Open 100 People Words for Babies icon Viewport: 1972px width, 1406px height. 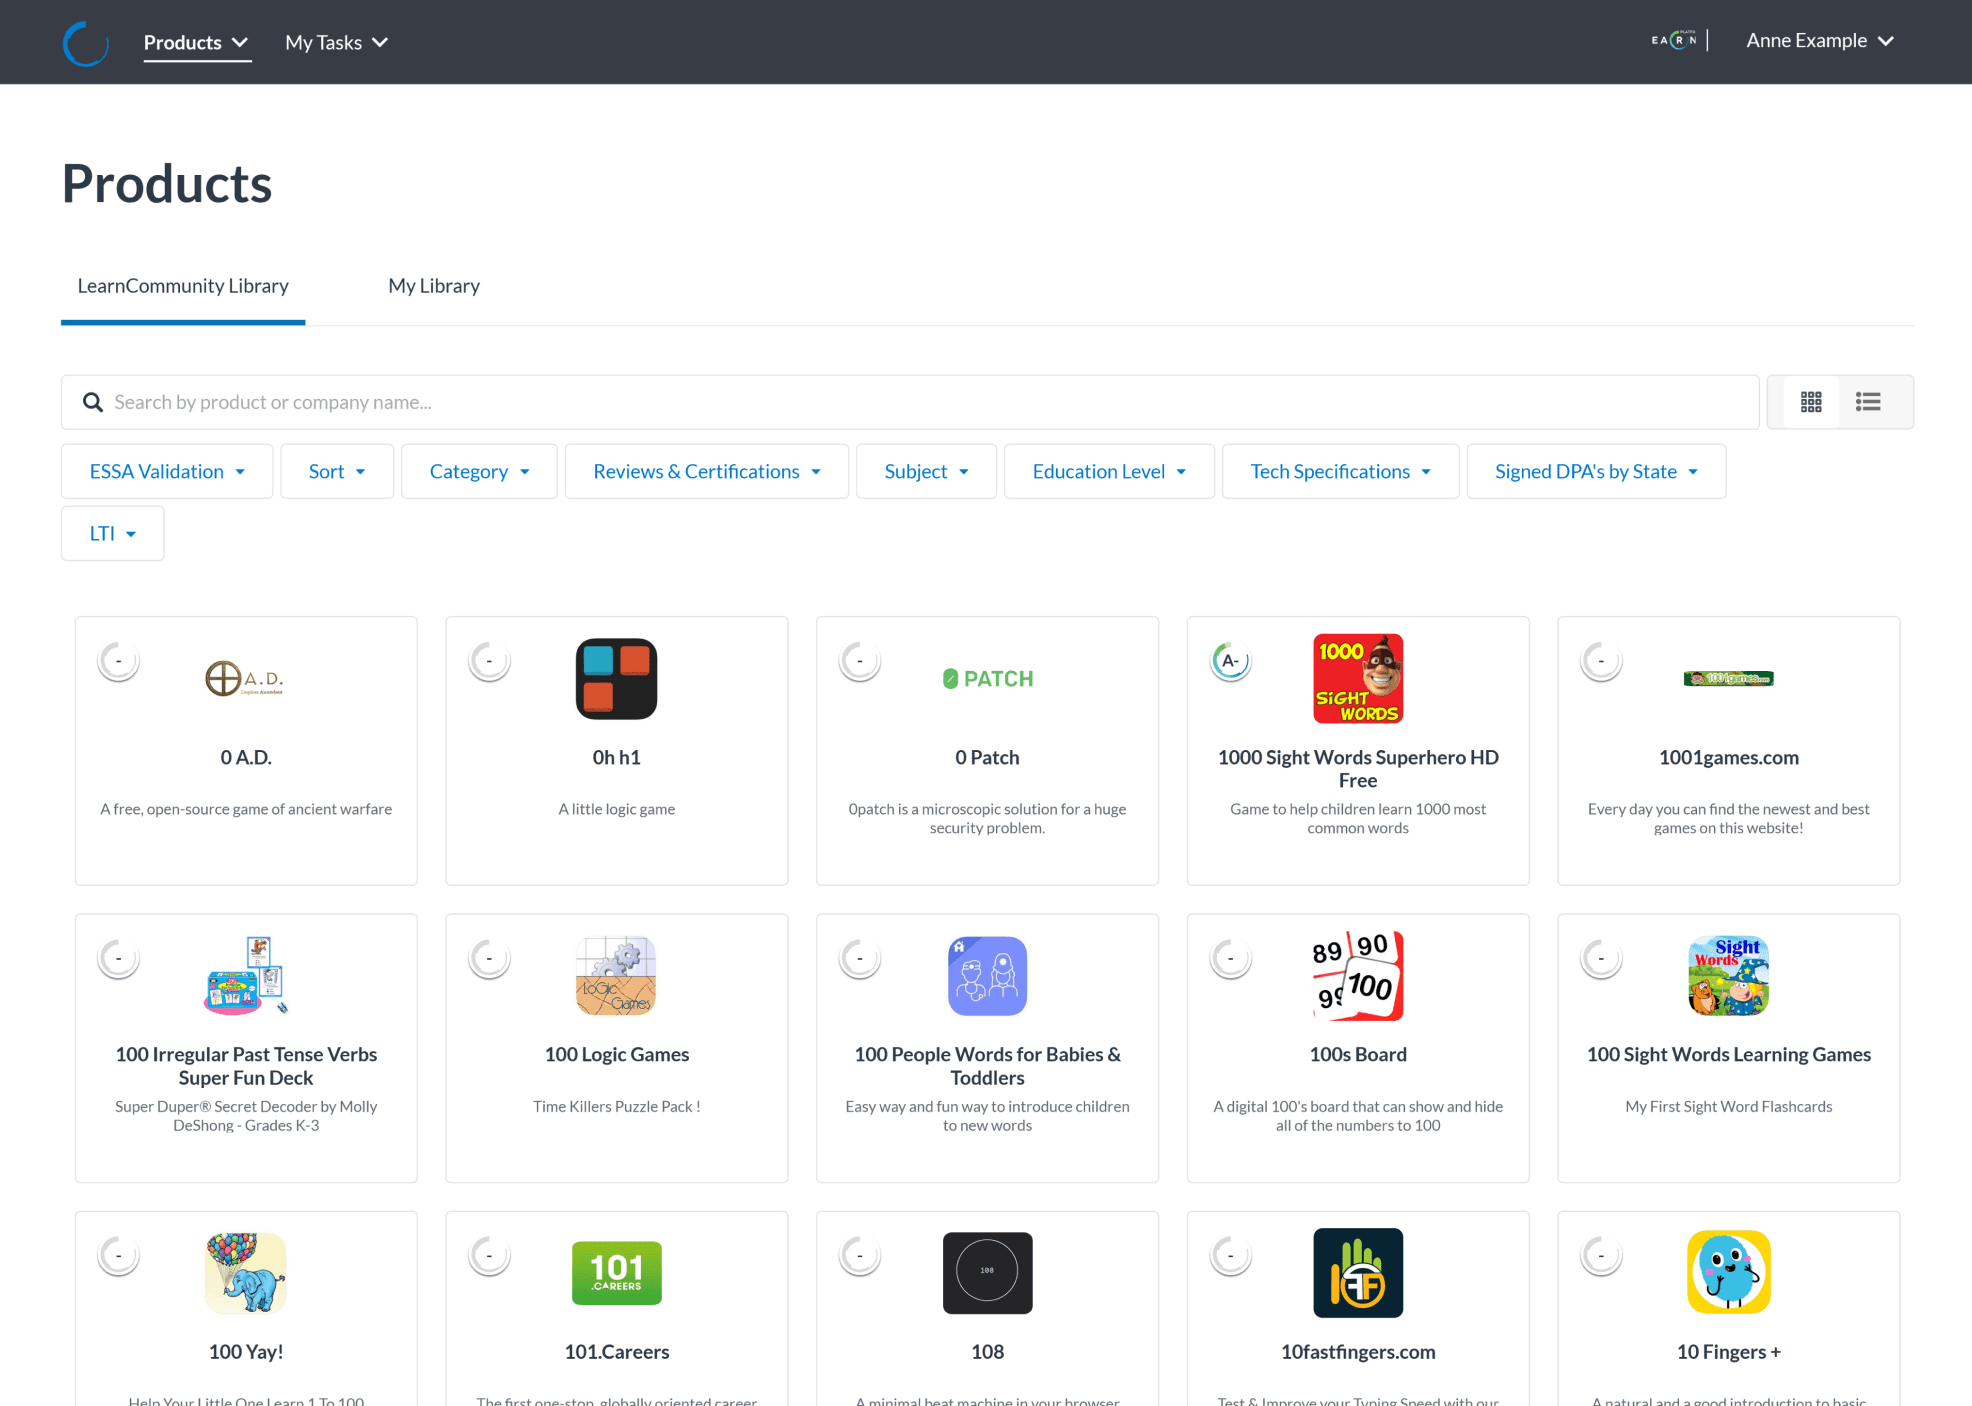[987, 976]
